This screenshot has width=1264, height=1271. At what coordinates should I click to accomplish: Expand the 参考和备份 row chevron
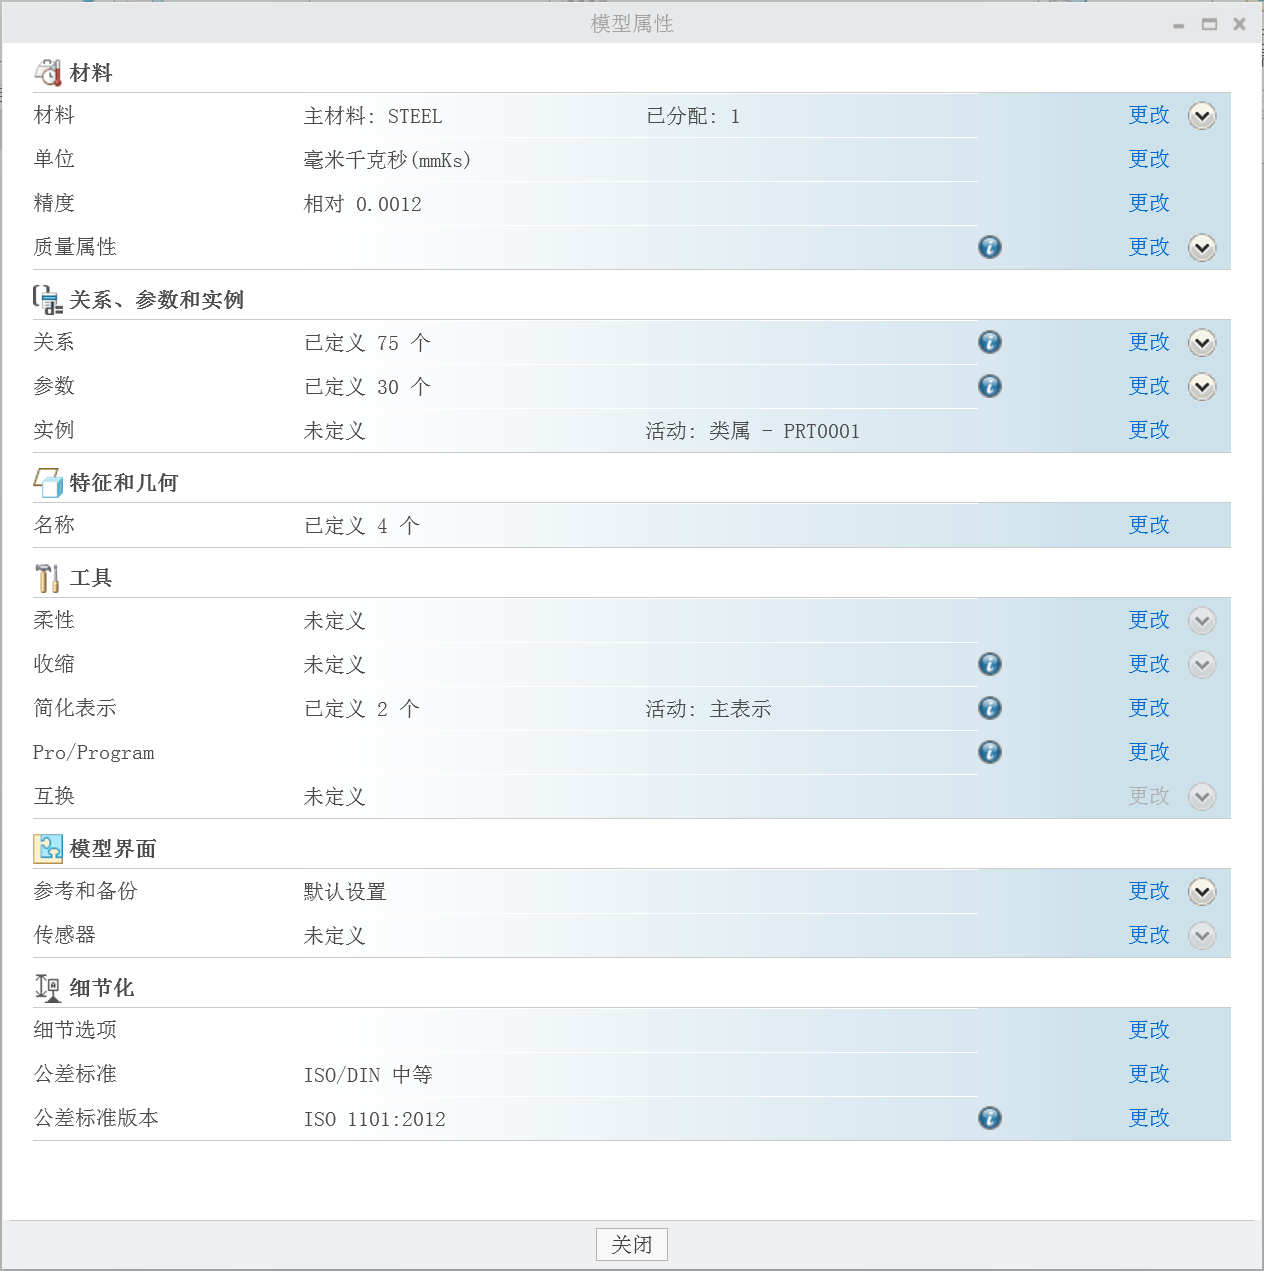(x=1201, y=891)
